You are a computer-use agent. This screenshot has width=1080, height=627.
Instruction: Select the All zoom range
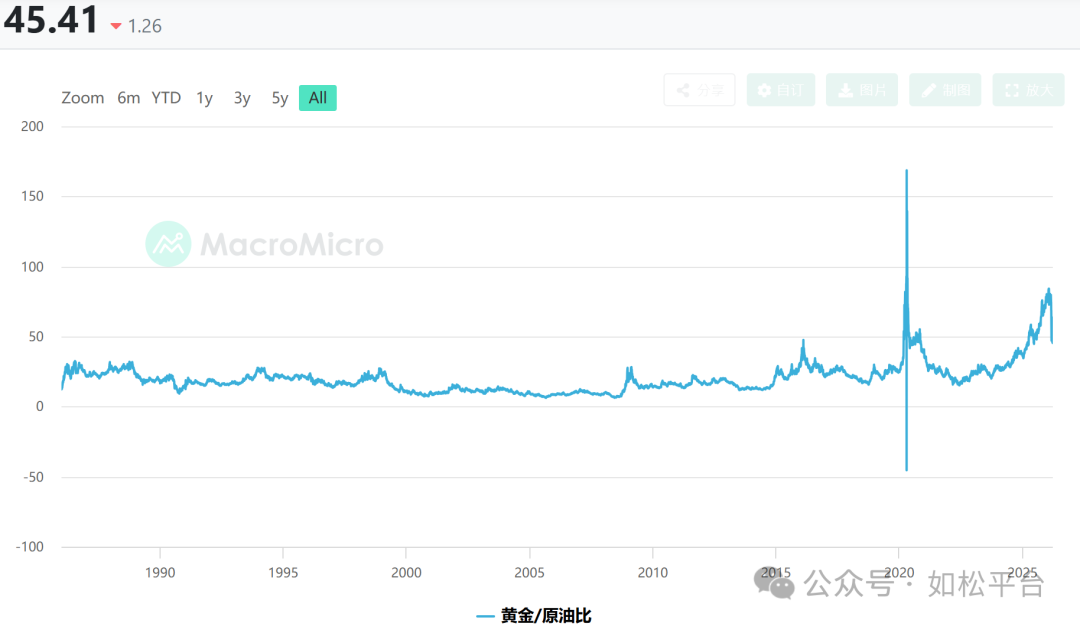[318, 98]
